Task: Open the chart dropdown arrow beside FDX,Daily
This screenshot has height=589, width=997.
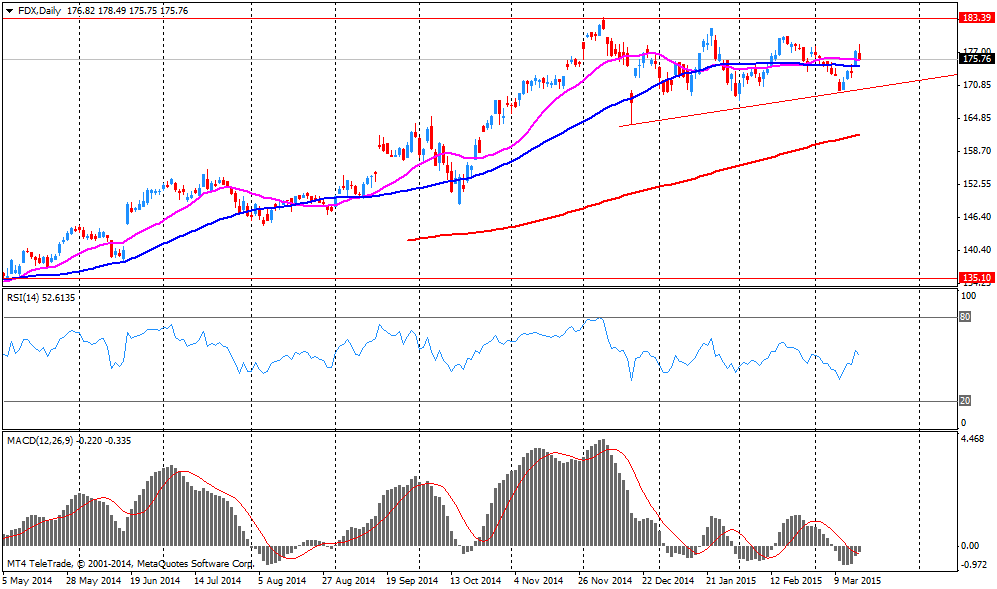Action: tap(9, 11)
